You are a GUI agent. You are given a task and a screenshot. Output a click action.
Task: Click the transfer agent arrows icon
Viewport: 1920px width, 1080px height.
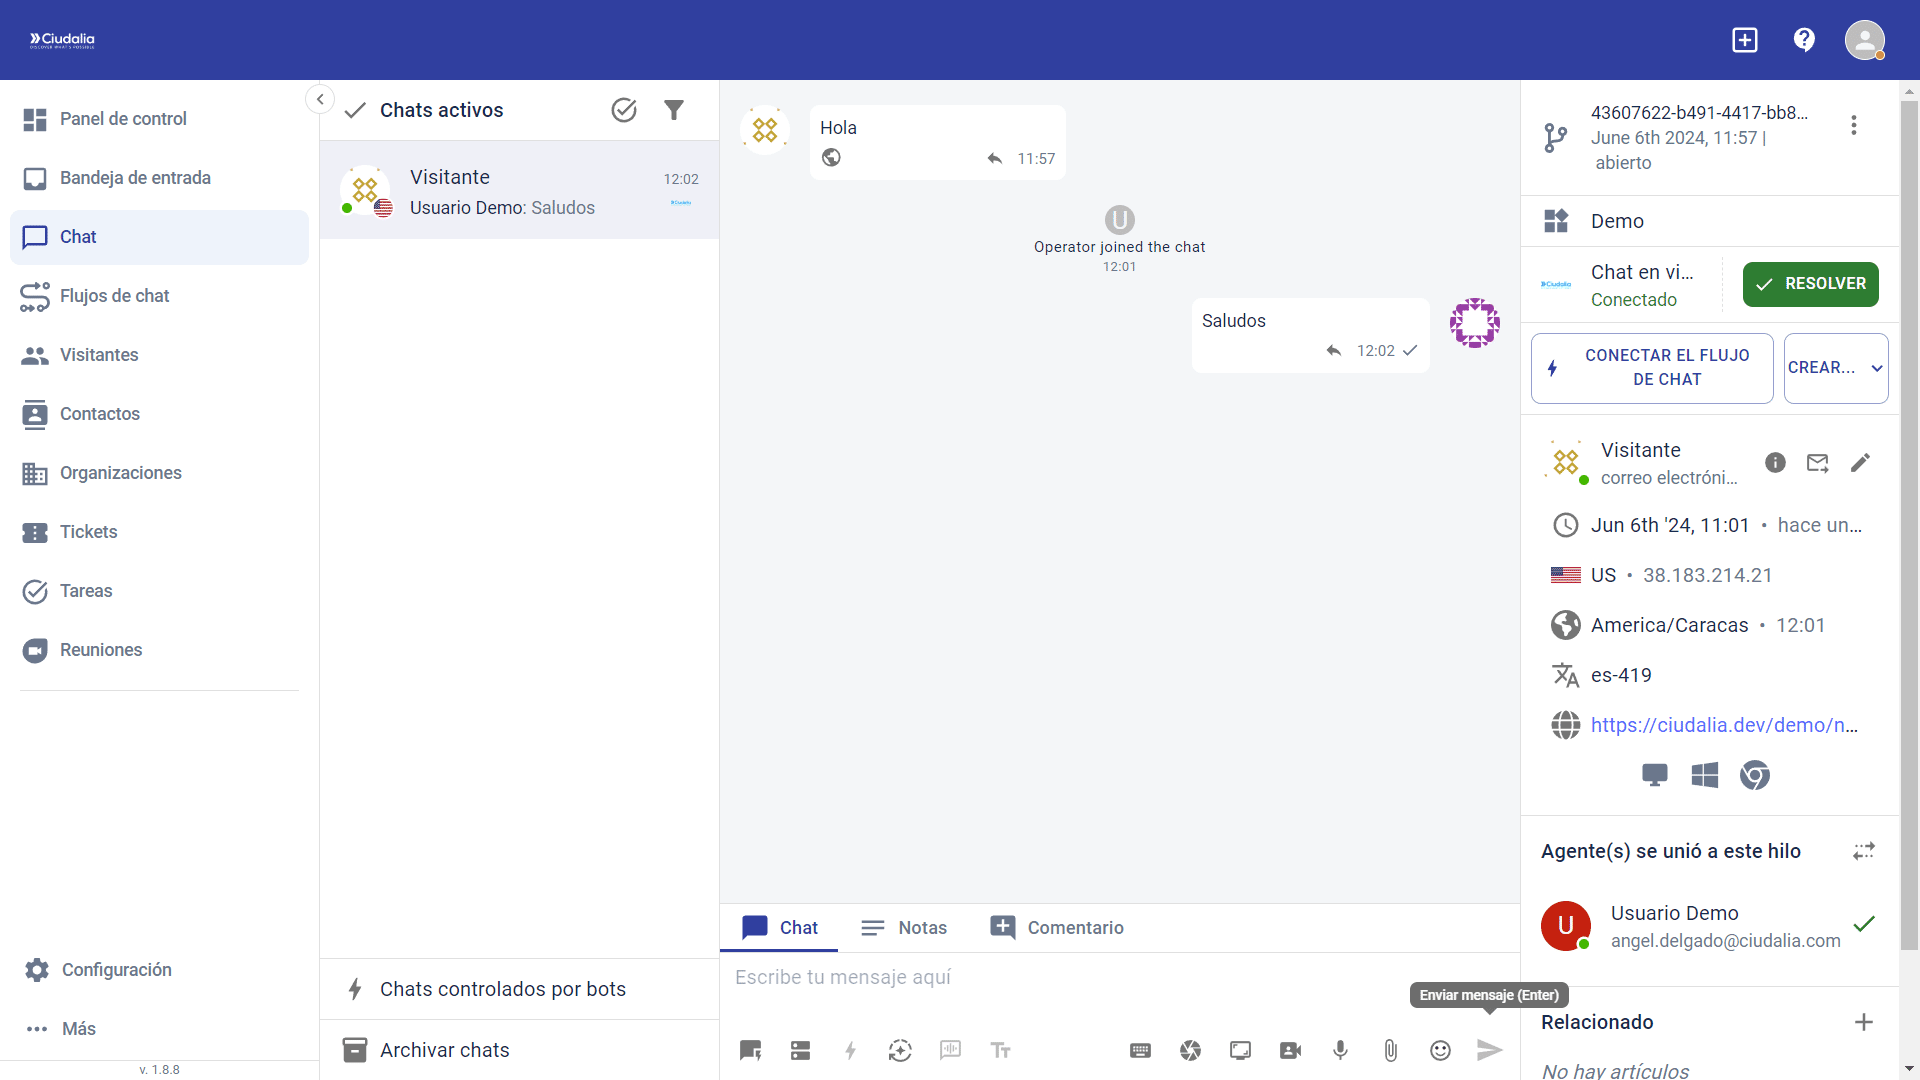pos(1863,851)
